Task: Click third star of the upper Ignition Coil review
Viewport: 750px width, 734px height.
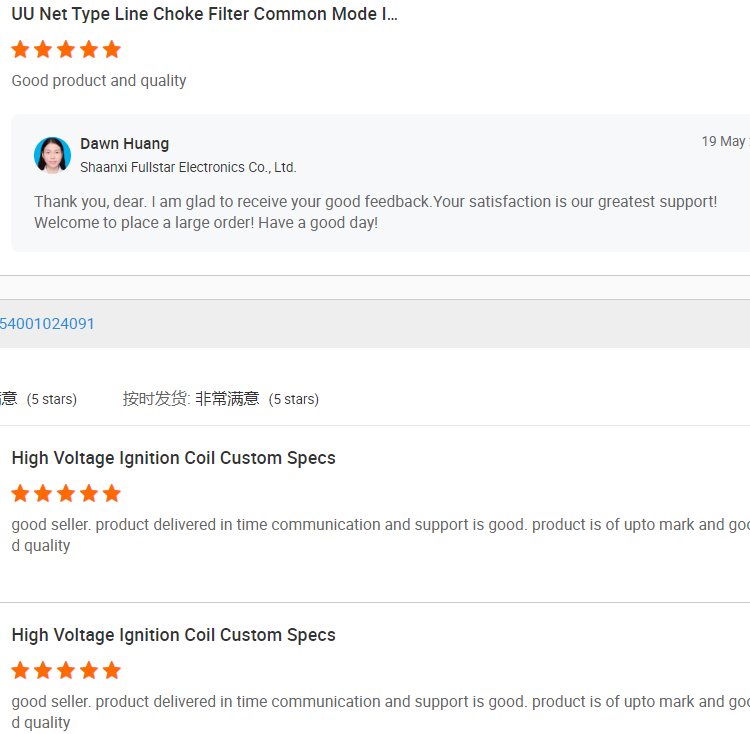Action: [x=66, y=493]
